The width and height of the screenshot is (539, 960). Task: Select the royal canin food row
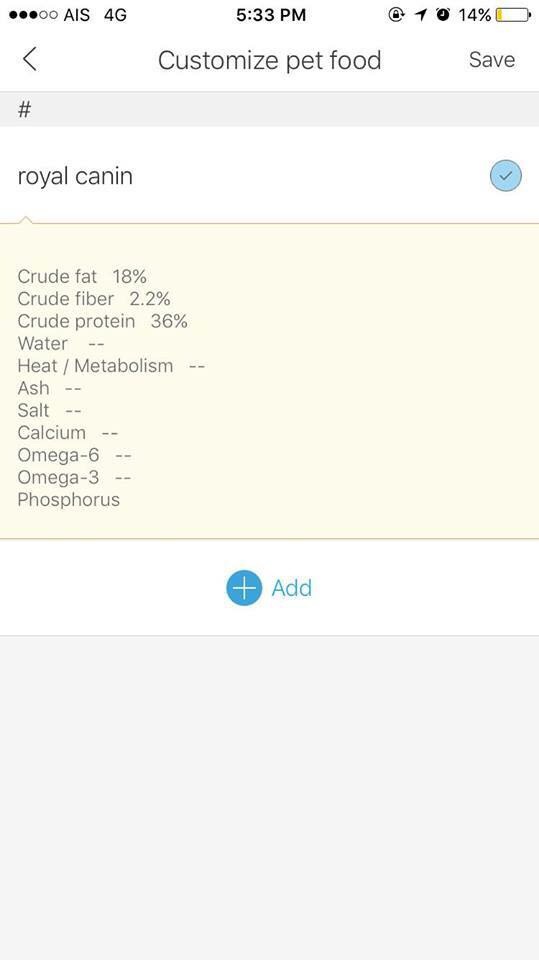click(x=270, y=176)
